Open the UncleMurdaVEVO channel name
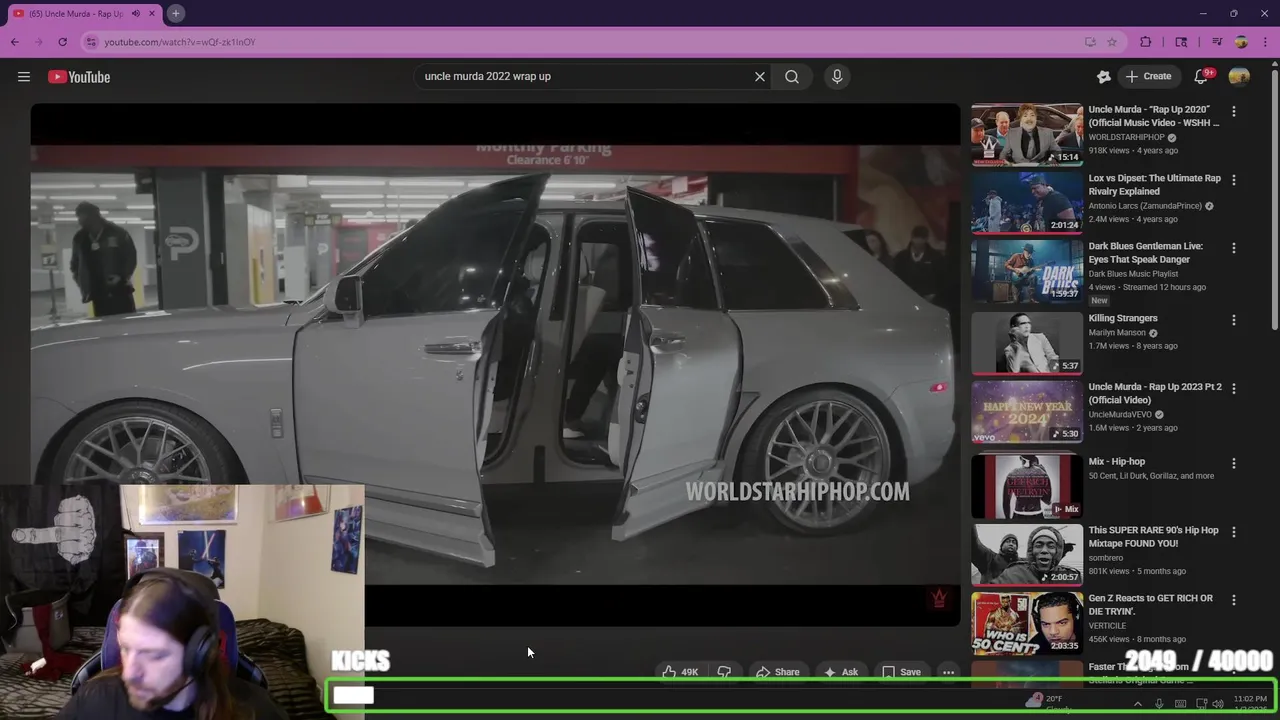This screenshot has height=720, width=1280. pyautogui.click(x=1120, y=414)
